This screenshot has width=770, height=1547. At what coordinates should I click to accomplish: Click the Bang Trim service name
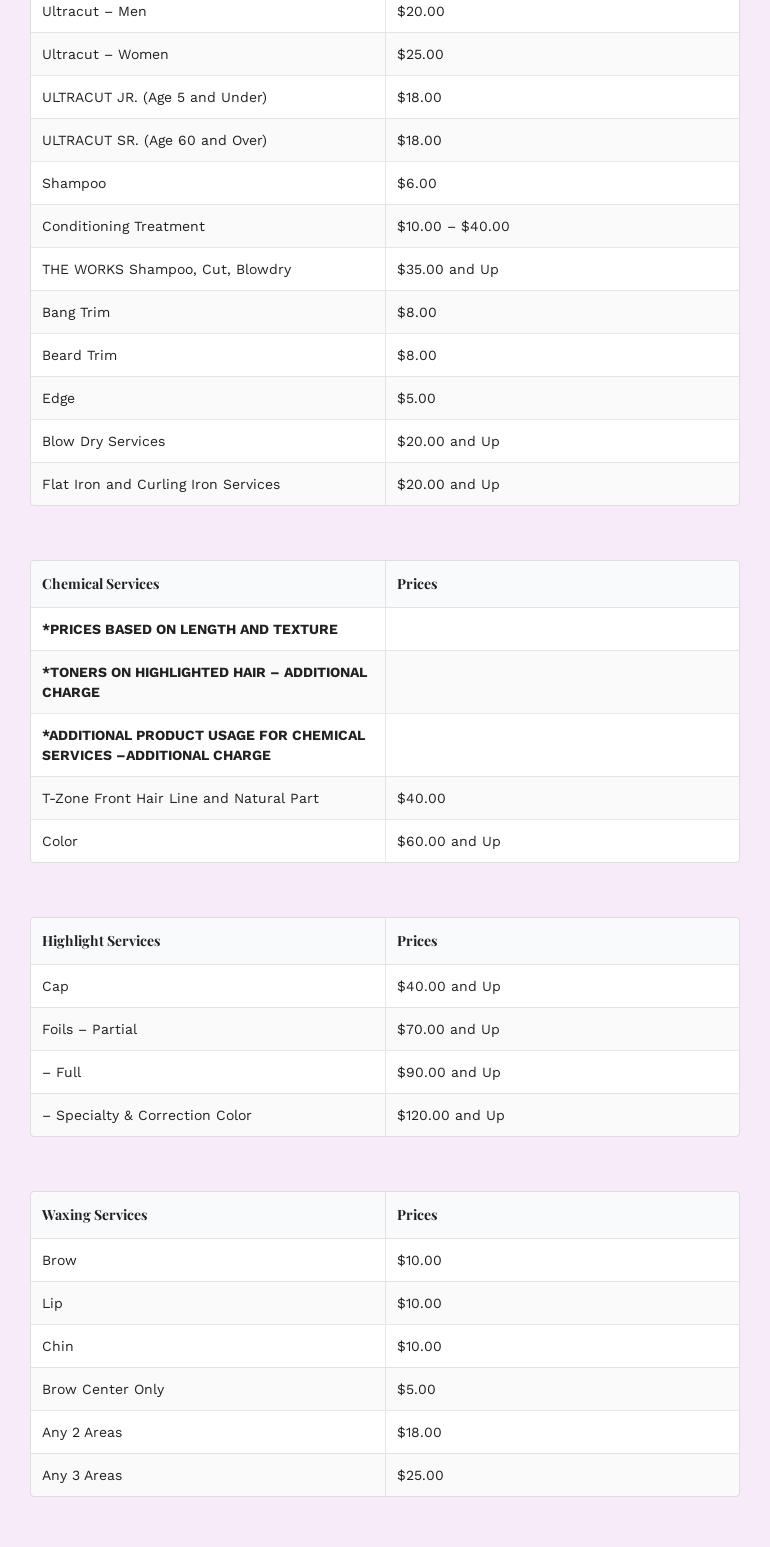click(76, 312)
